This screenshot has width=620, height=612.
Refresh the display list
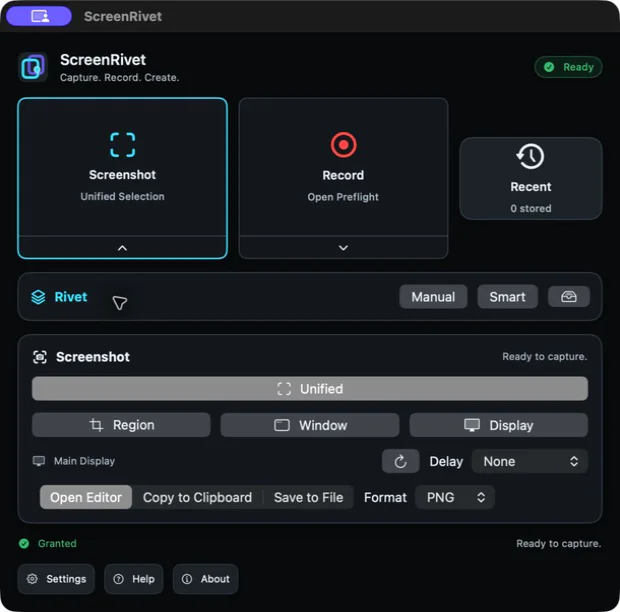401,461
